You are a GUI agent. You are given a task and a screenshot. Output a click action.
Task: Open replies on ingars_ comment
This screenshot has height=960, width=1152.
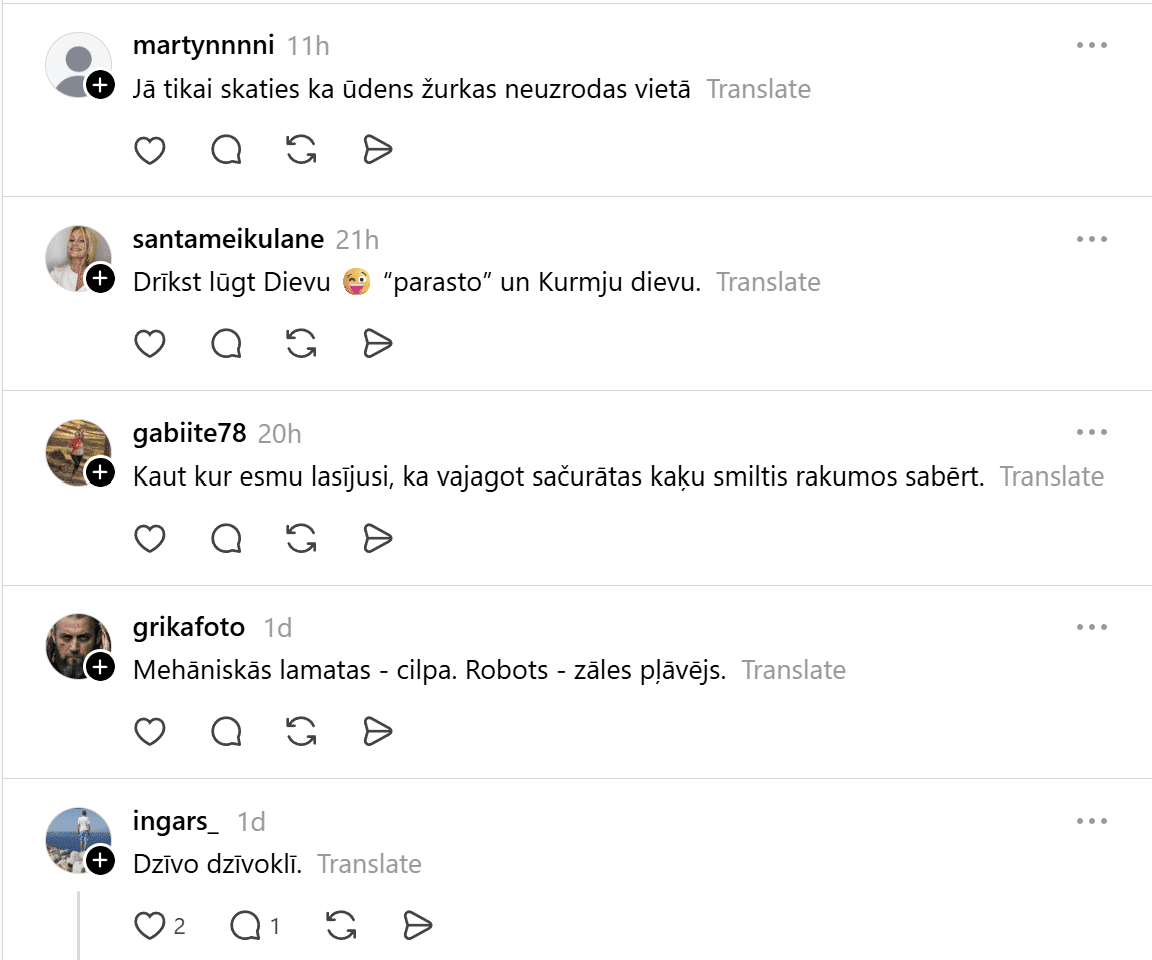pos(245,926)
